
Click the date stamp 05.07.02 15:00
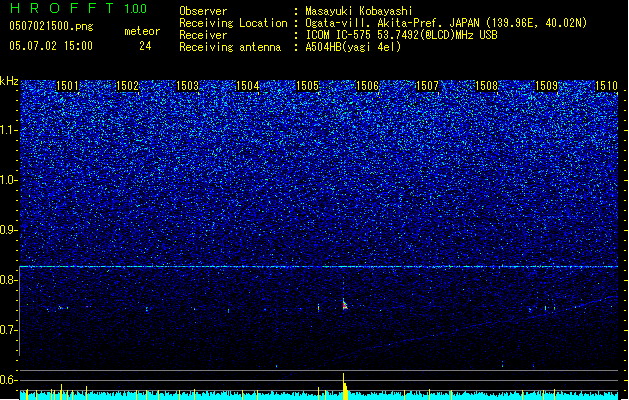(51, 46)
